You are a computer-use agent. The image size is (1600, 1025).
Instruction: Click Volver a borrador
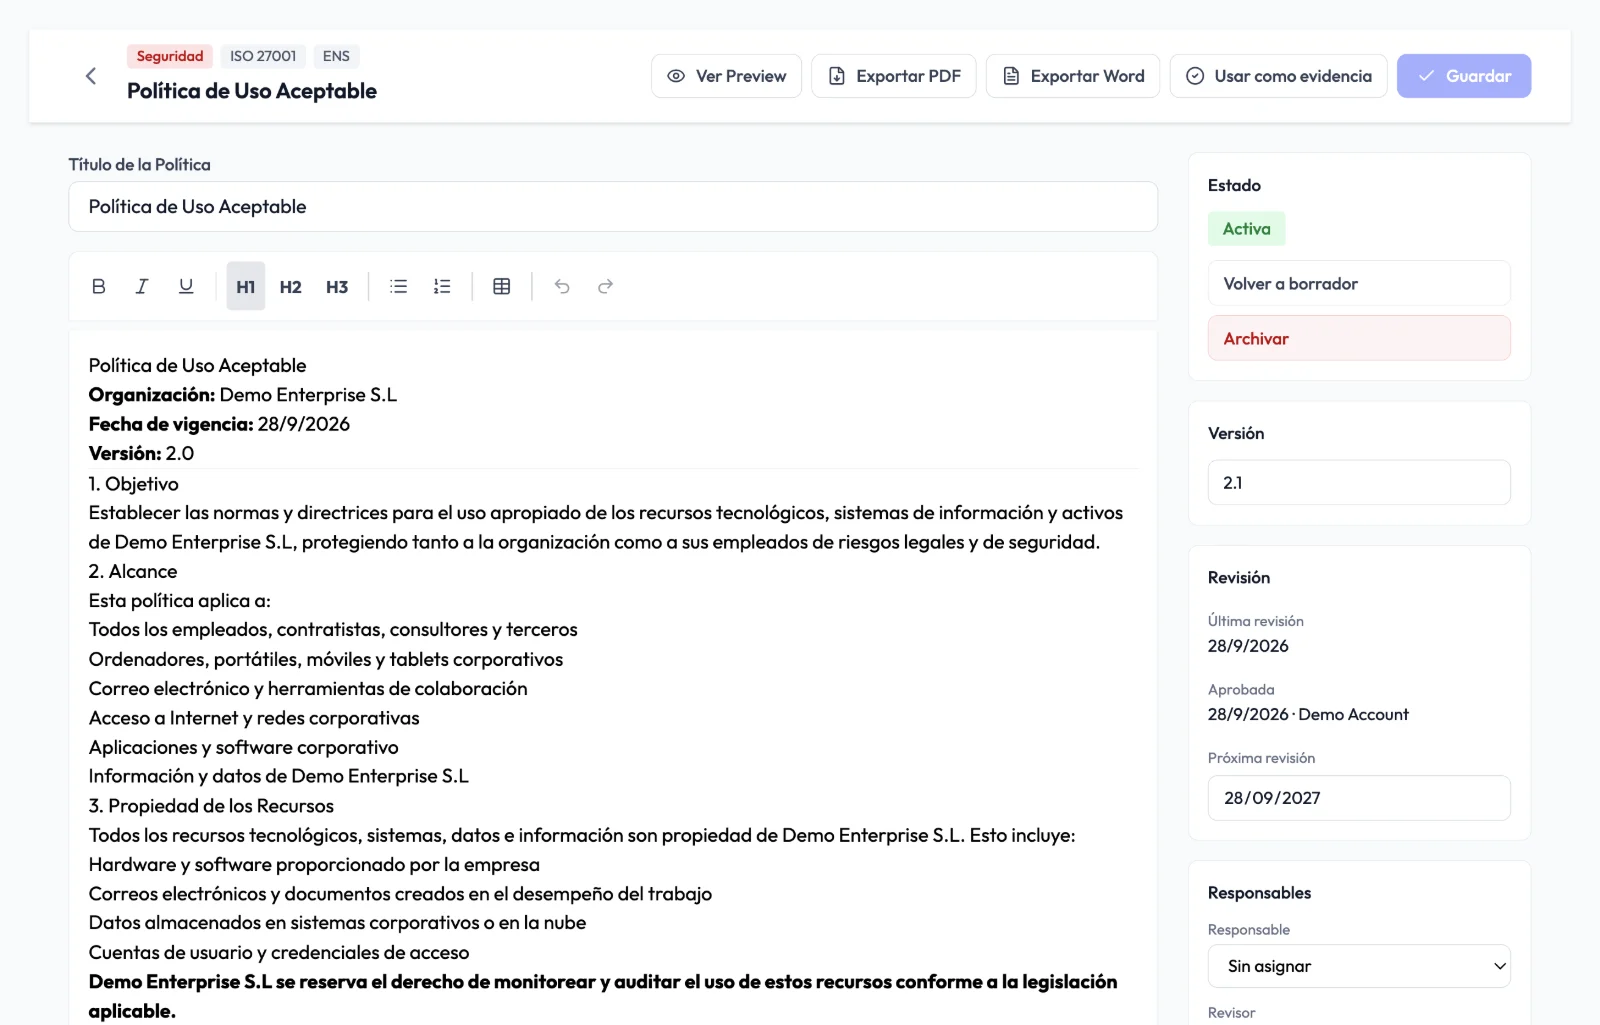1359,284
